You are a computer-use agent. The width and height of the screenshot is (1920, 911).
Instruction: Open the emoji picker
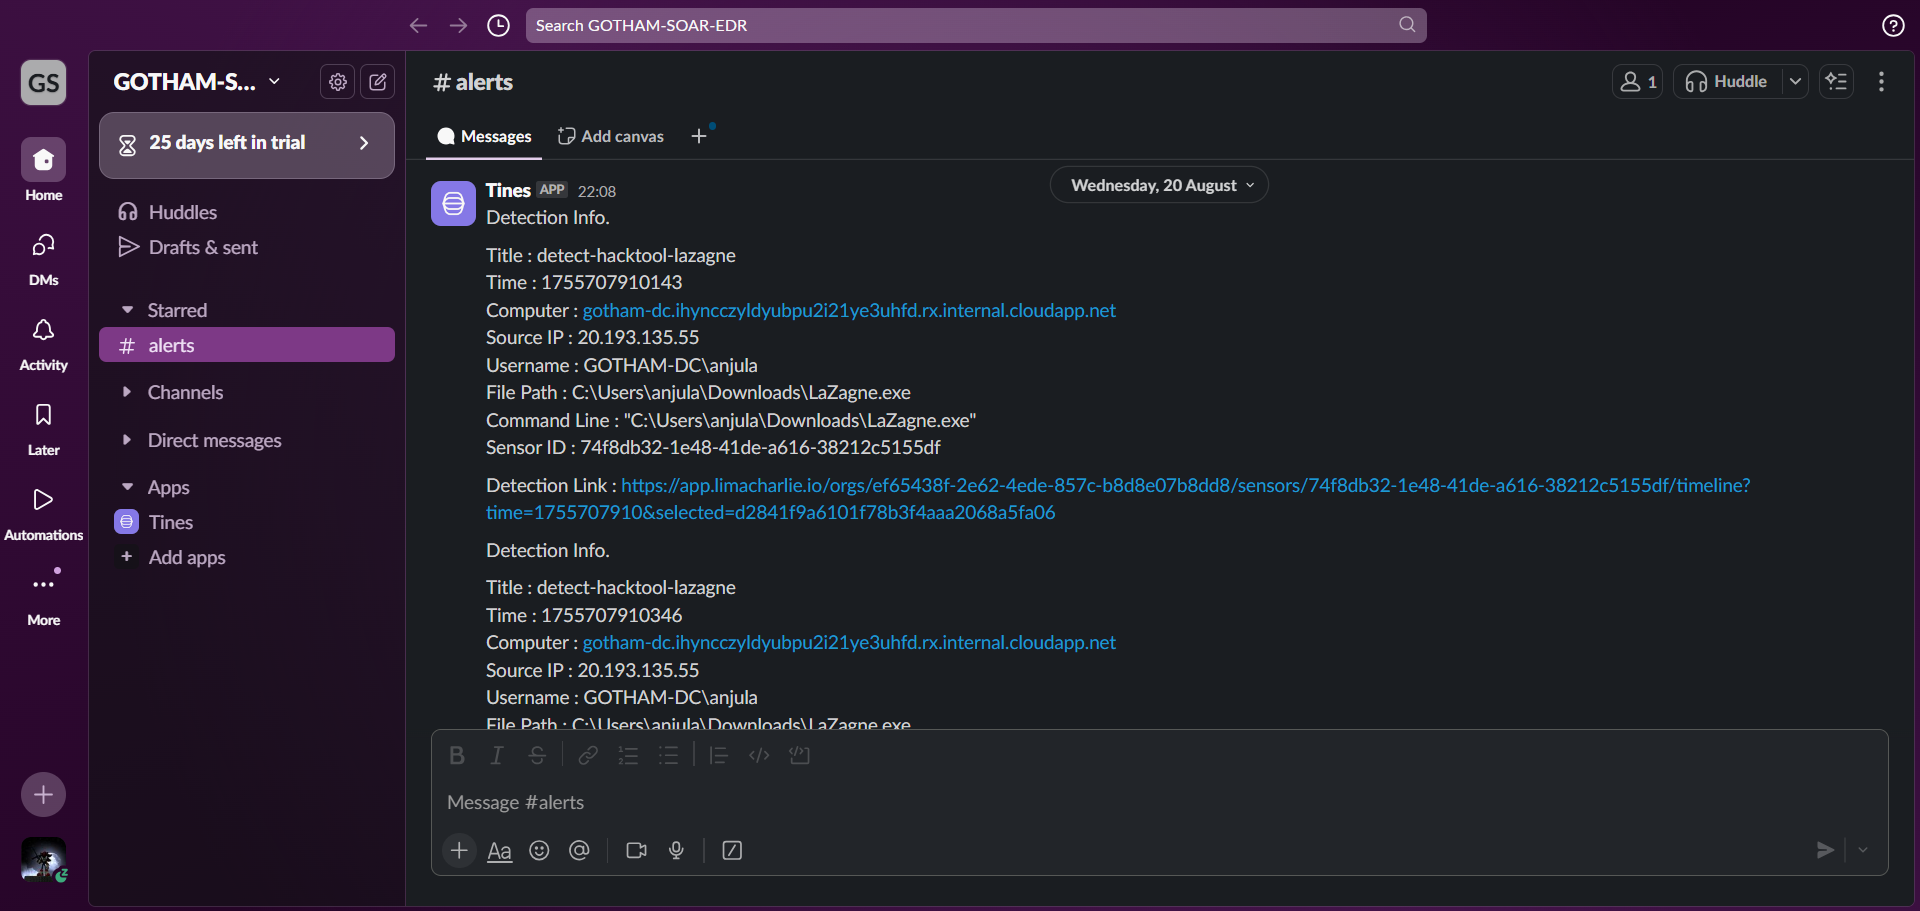(x=539, y=850)
